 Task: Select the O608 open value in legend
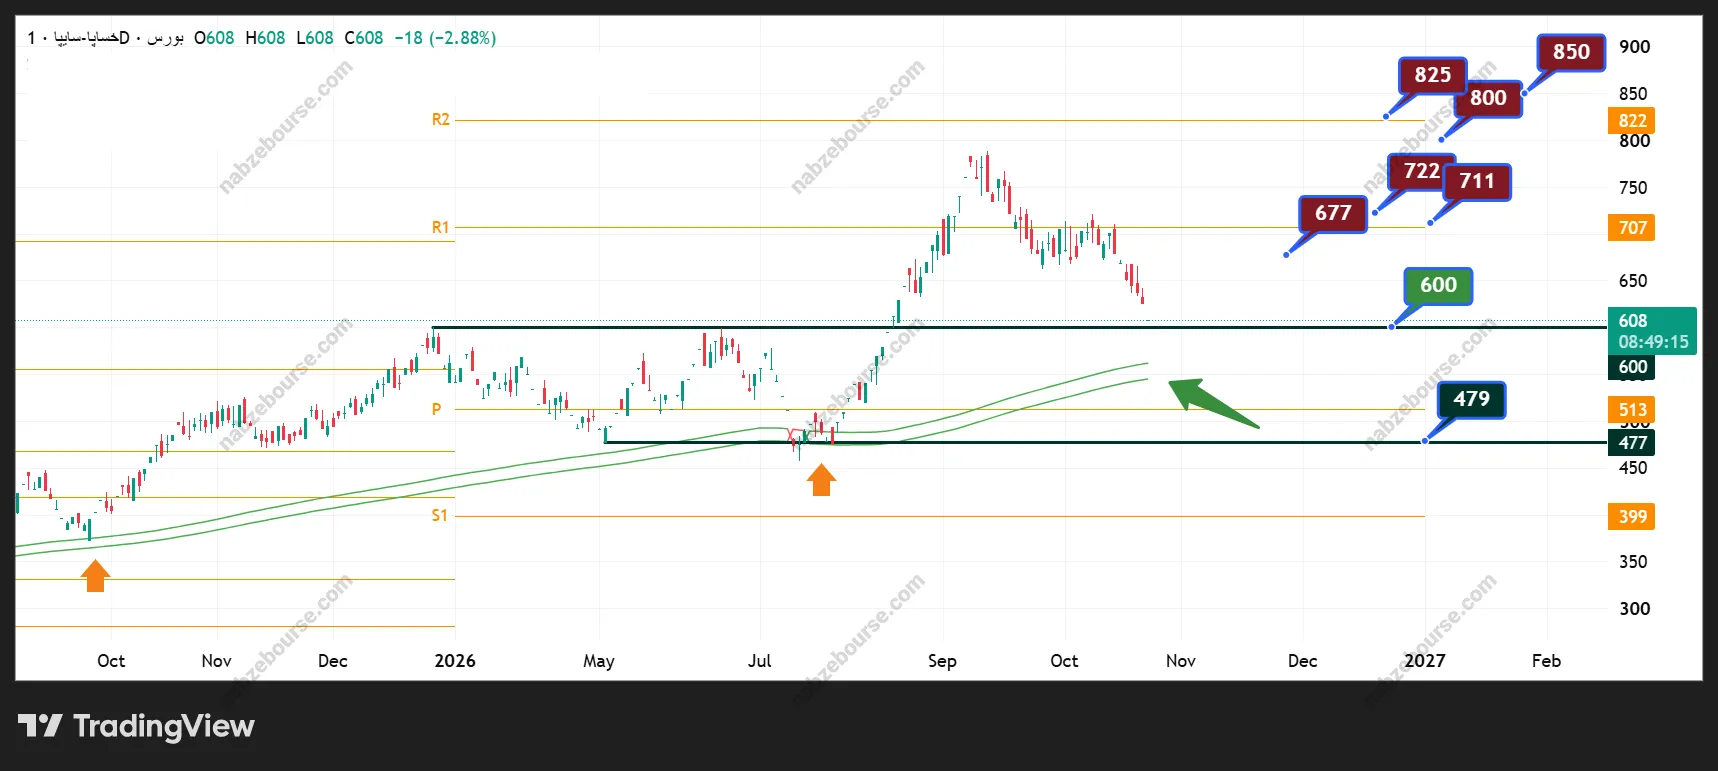pos(214,38)
